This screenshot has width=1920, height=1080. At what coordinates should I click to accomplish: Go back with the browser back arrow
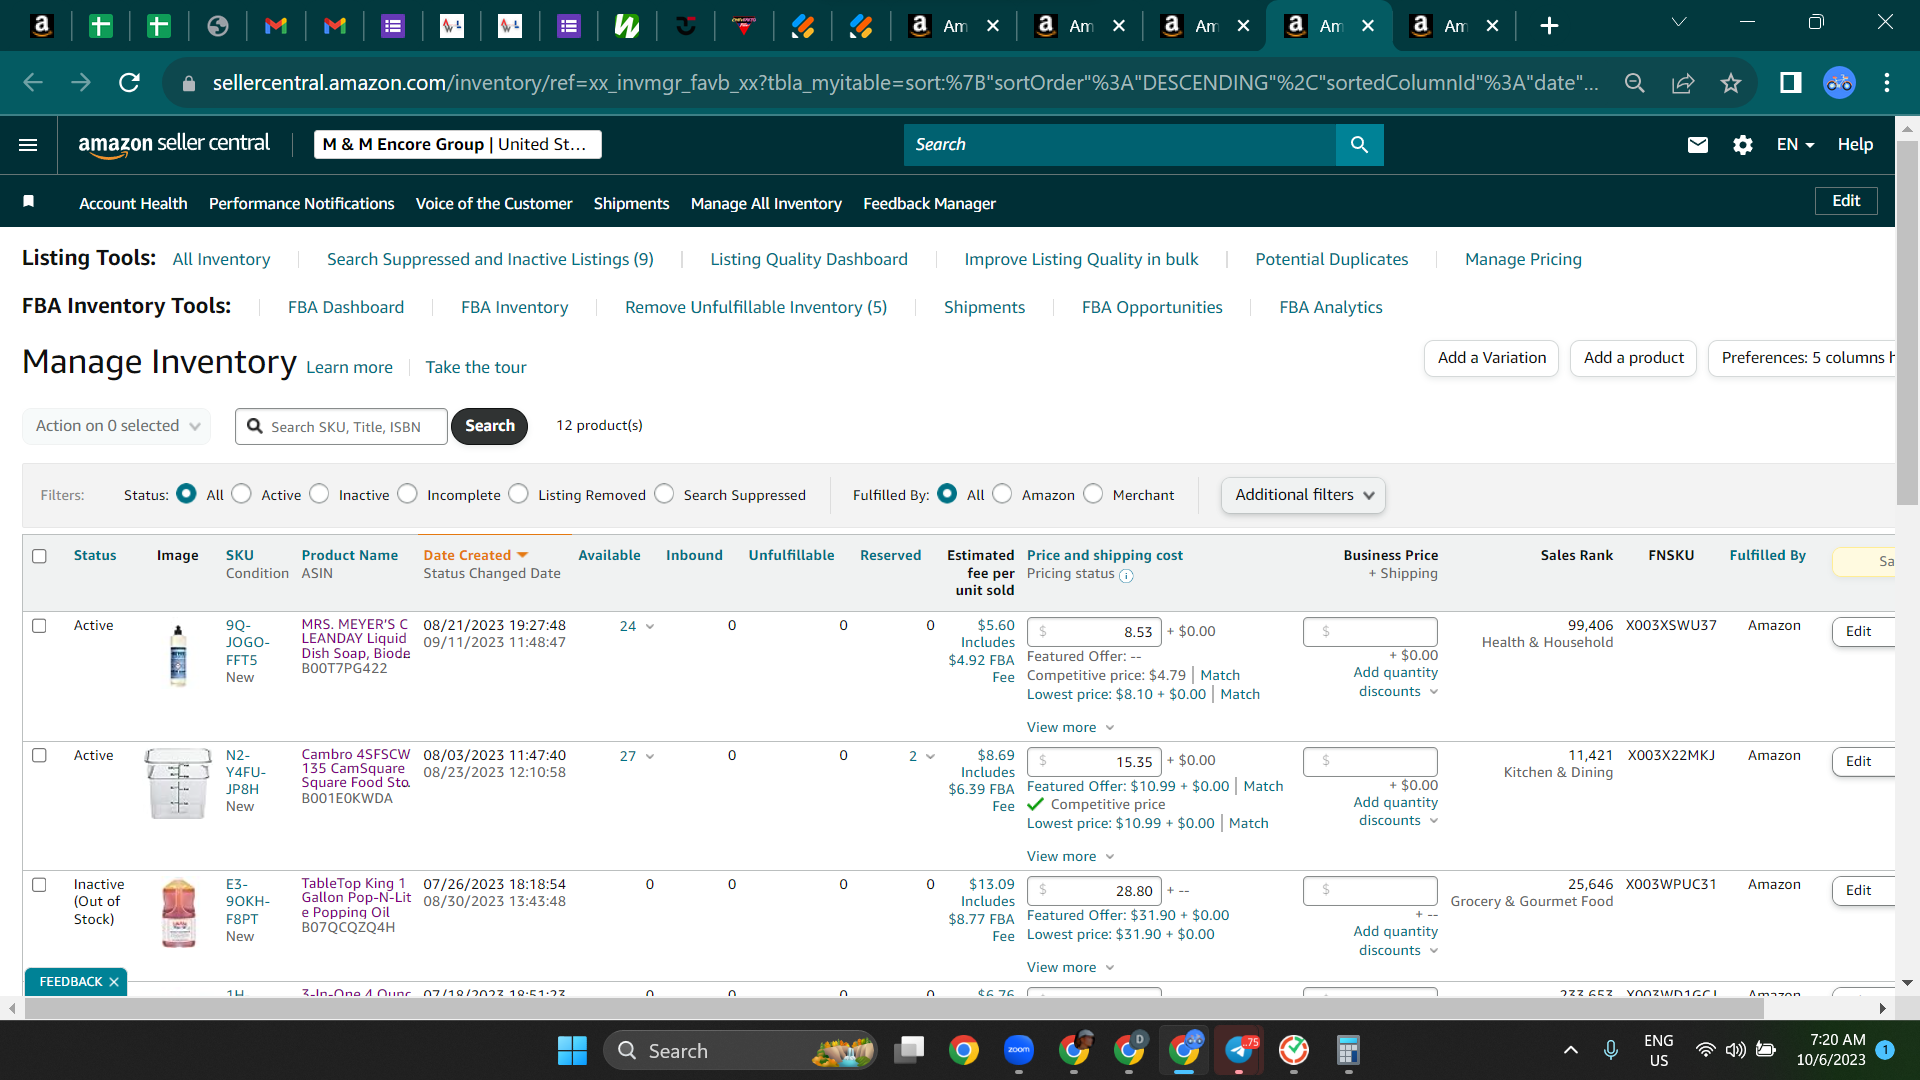click(33, 83)
